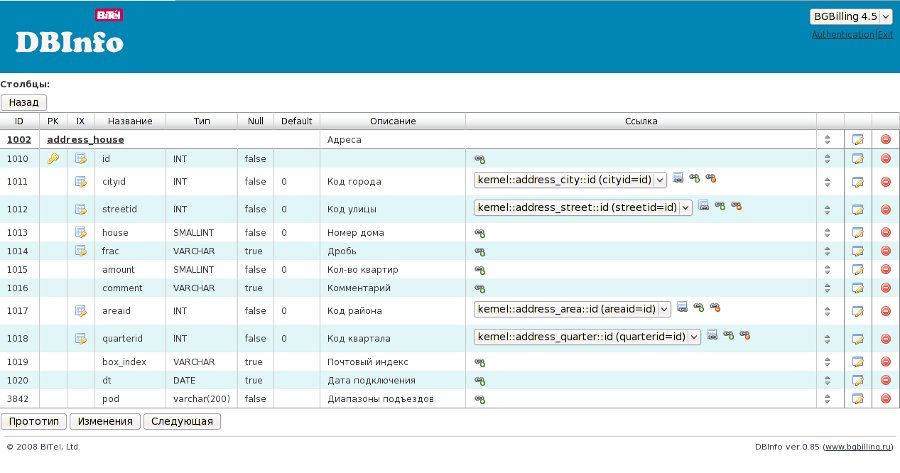This screenshot has height=473, width=900.
Task: Click red remove-link icon for areaid
Action: 715,307
